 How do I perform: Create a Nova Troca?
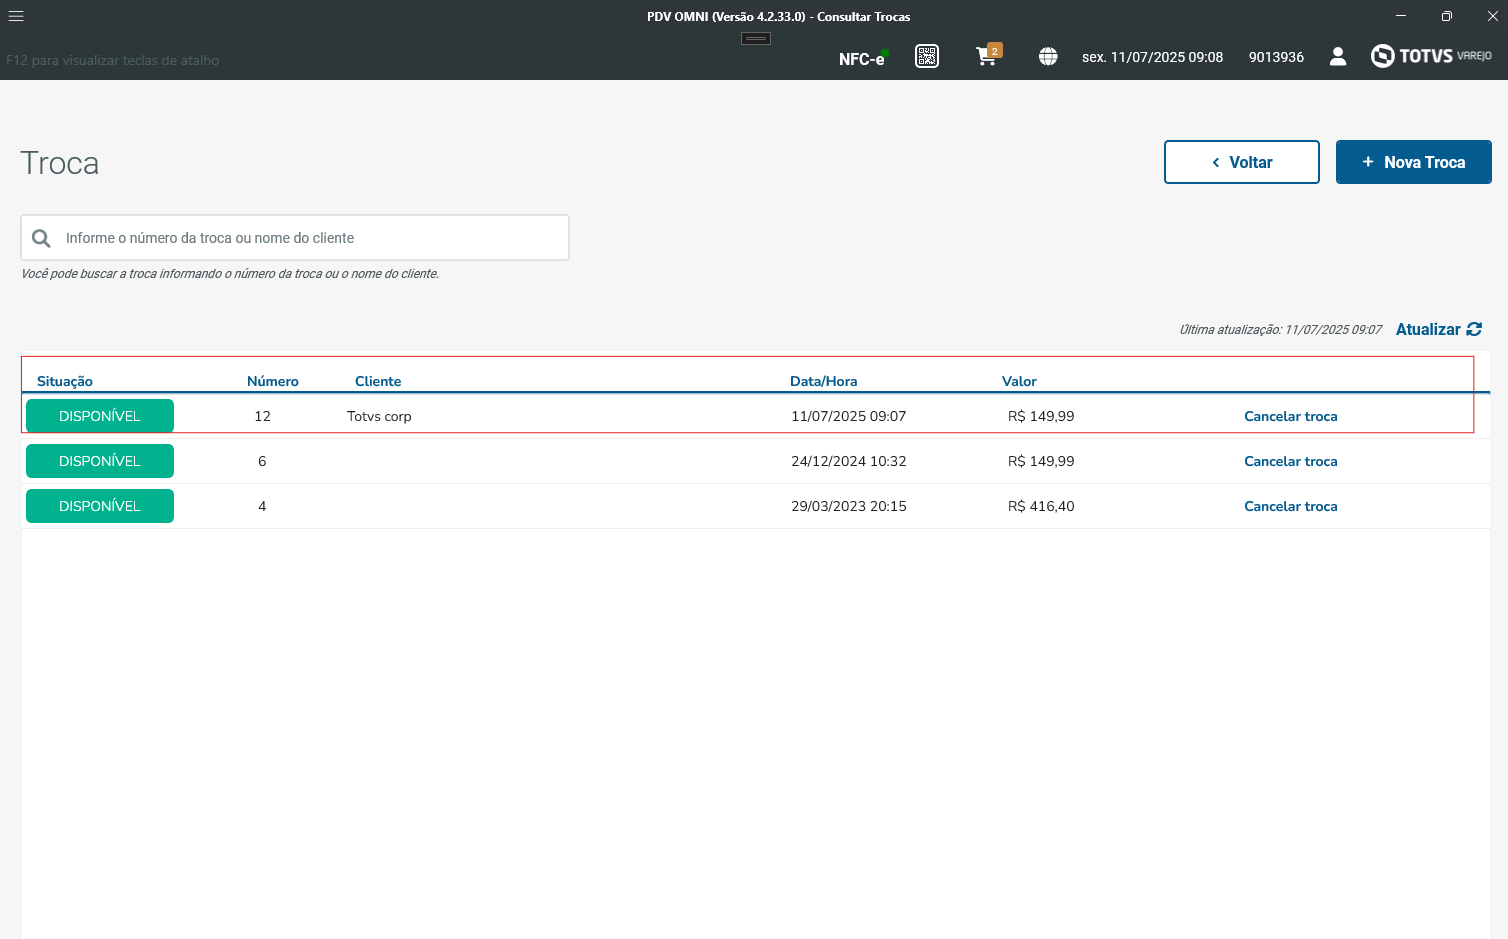pyautogui.click(x=1414, y=162)
